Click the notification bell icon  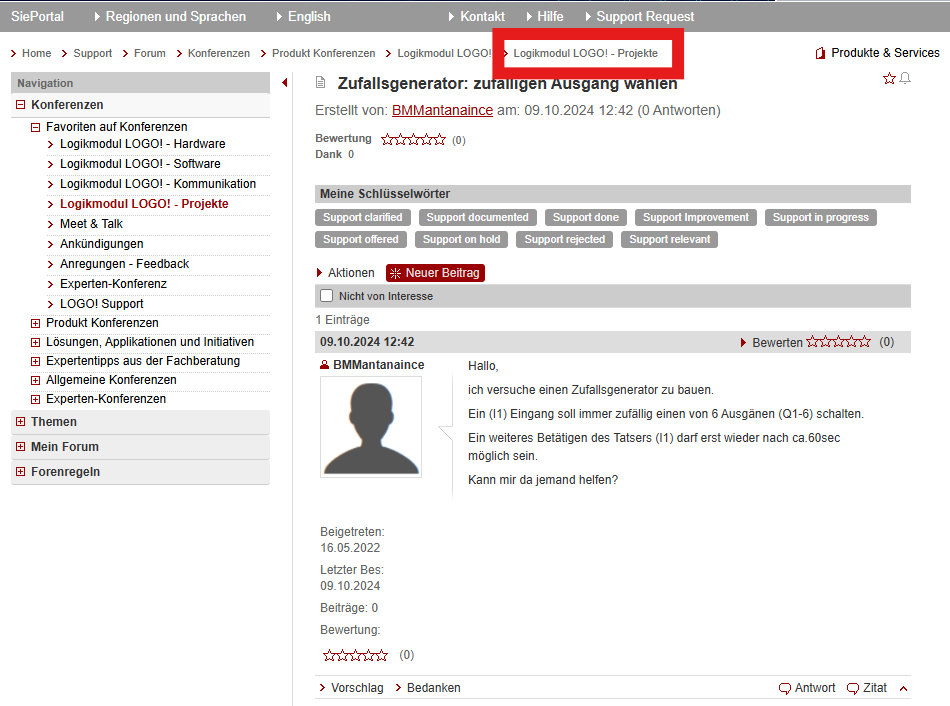(x=905, y=79)
